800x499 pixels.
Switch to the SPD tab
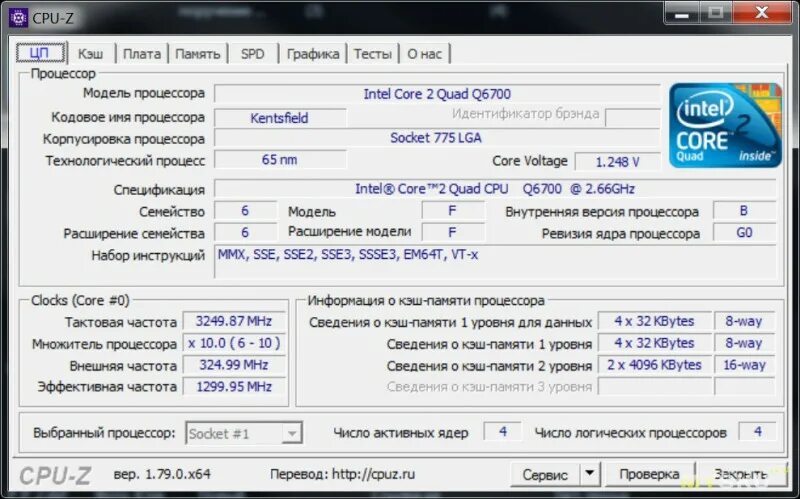(x=253, y=54)
